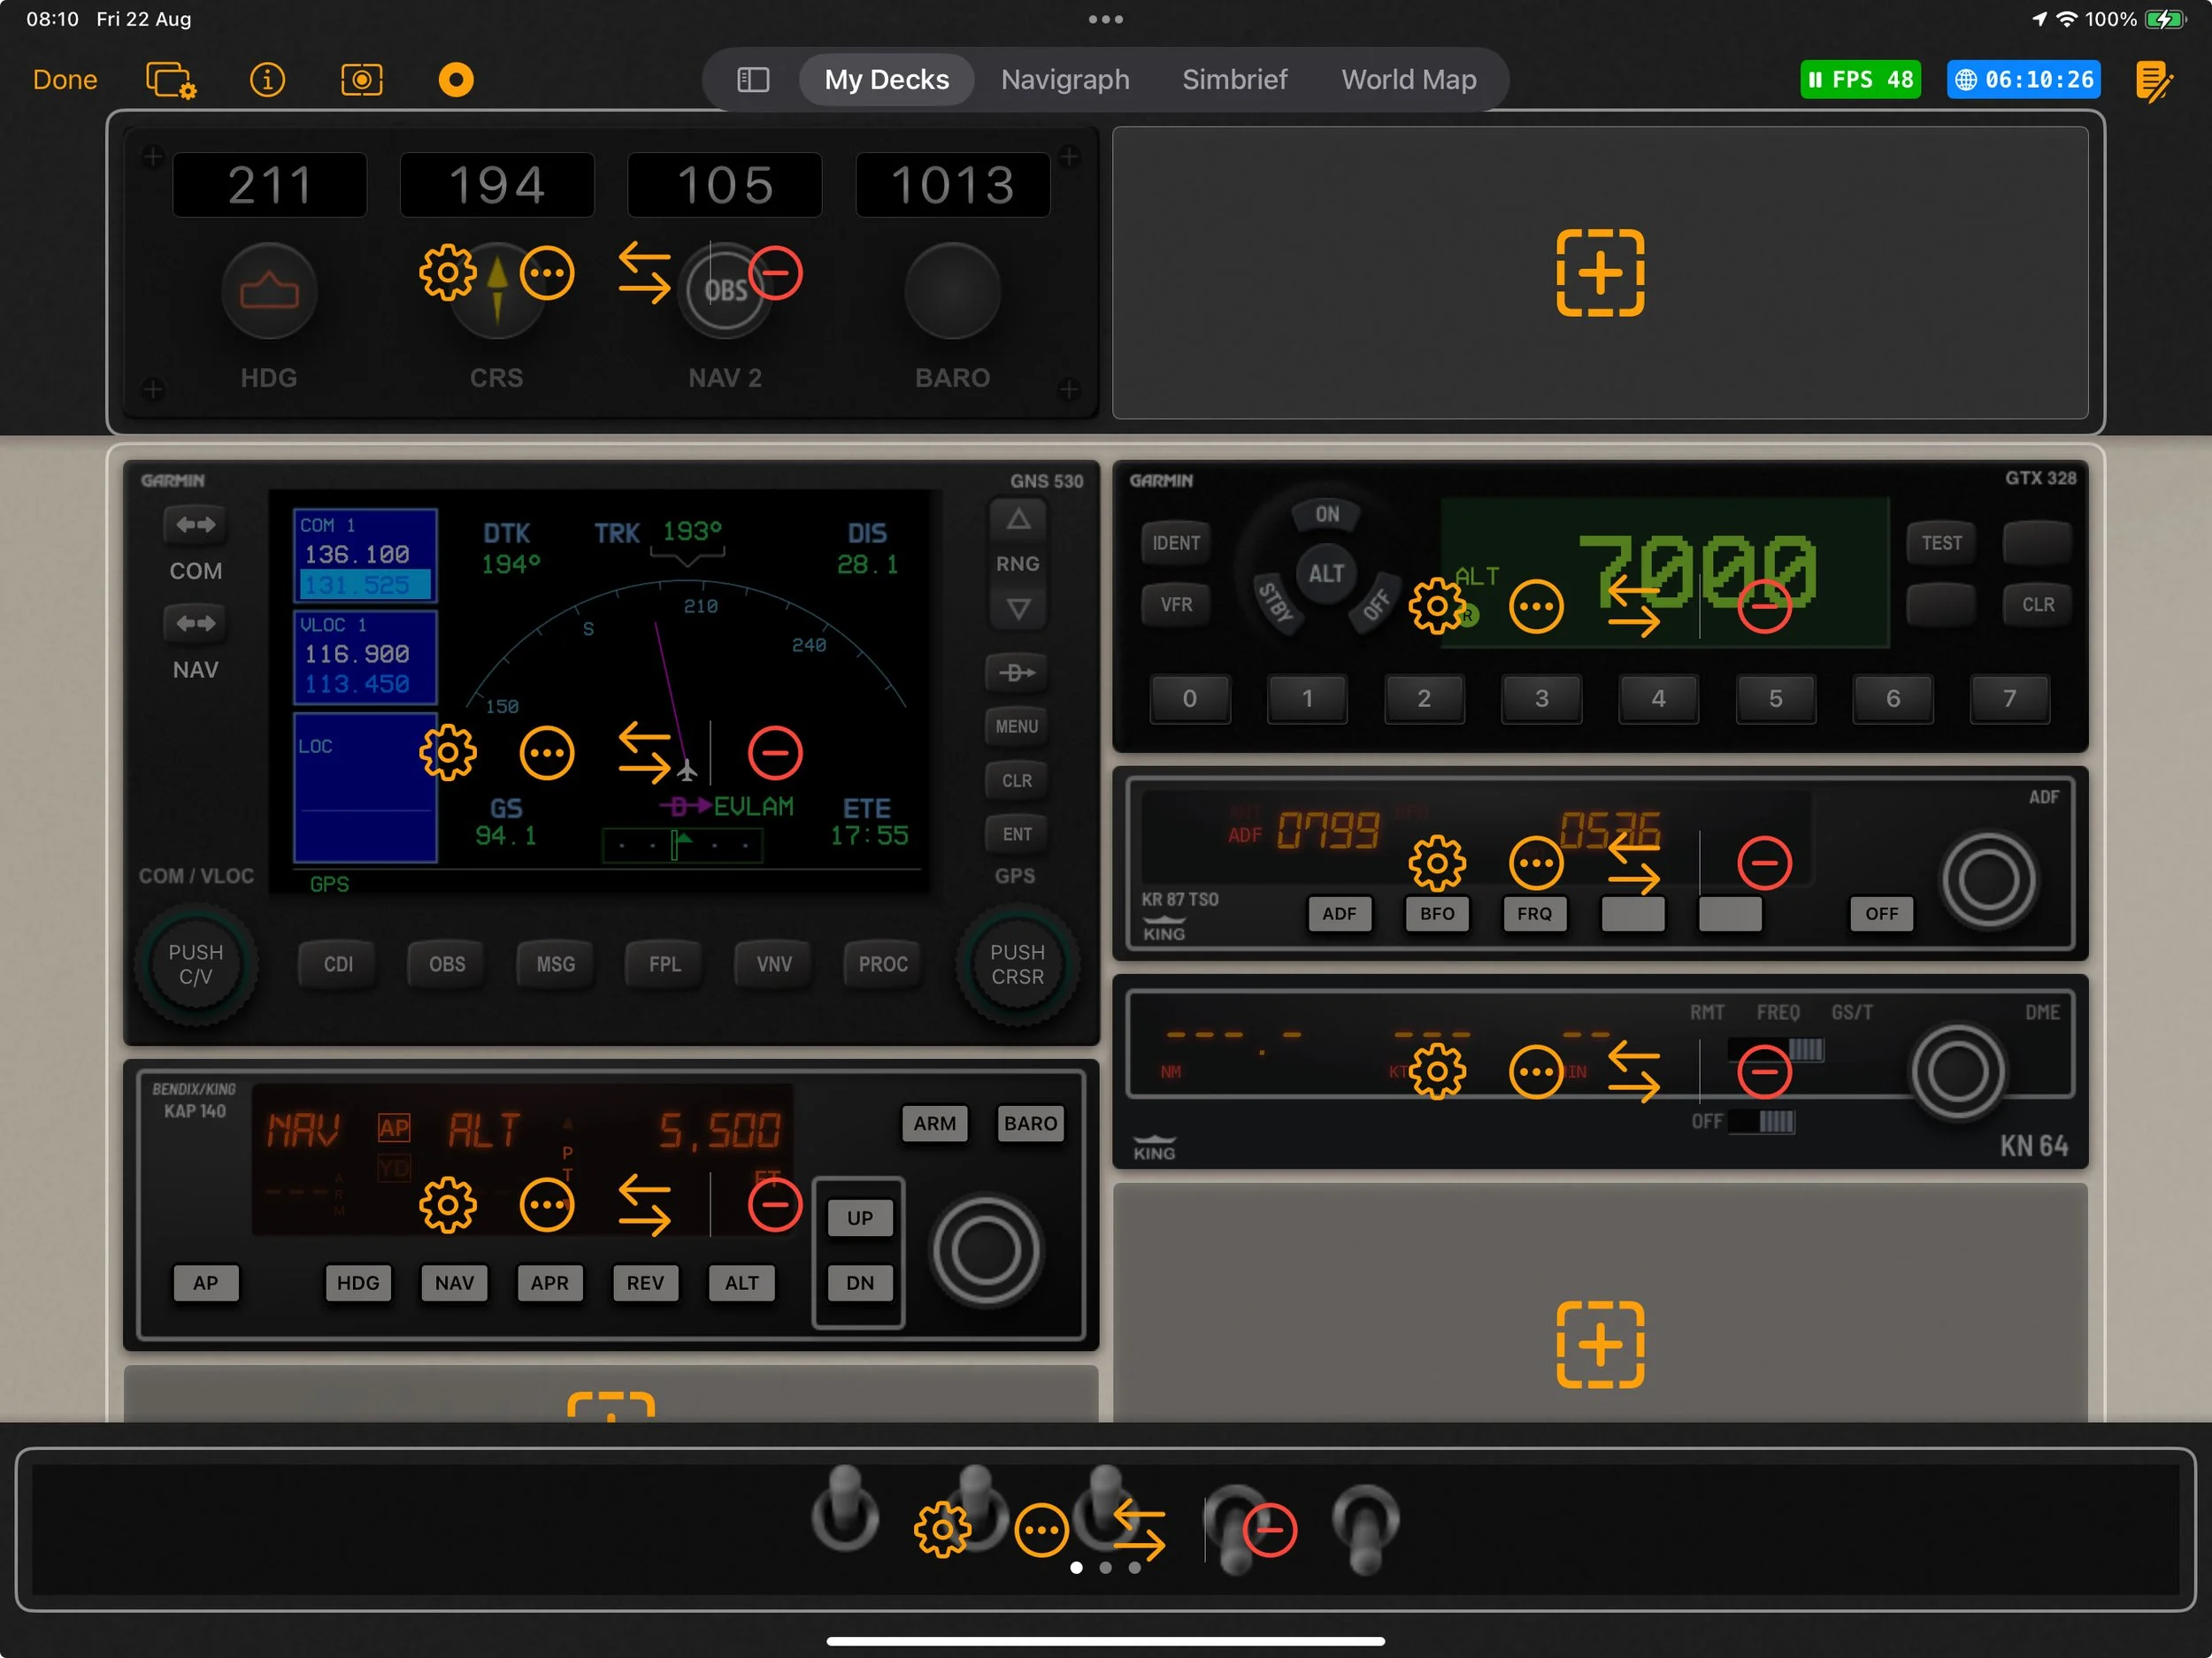Viewport: 2212px width, 1658px height.
Task: Open the notes pencil icon top right
Action: (2153, 80)
